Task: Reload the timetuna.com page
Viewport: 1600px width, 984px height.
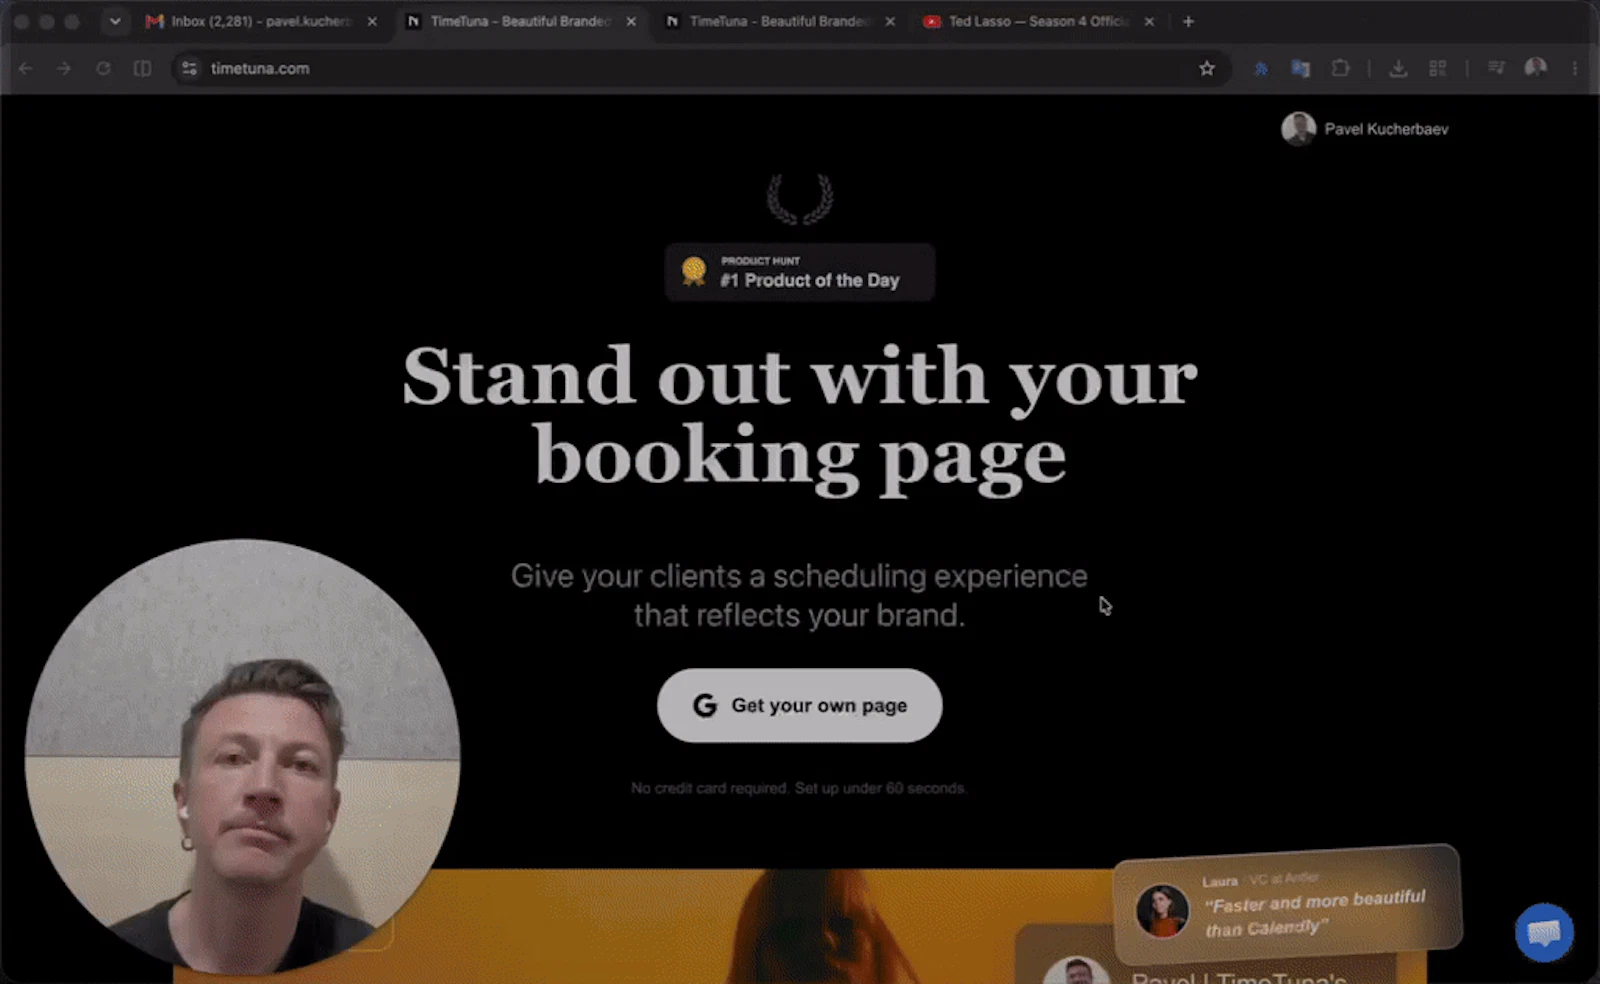Action: click(103, 69)
